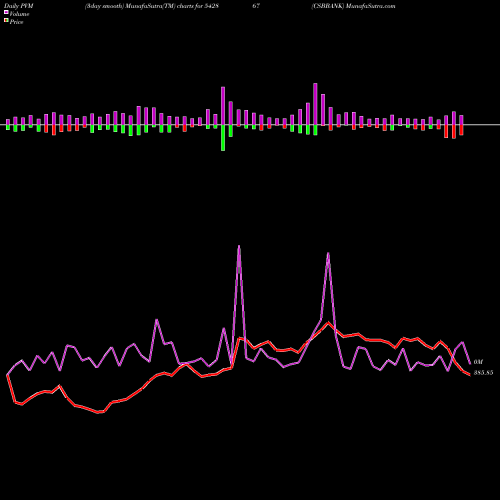
Task: Click the 385.85 price value label
Action: click(483, 373)
